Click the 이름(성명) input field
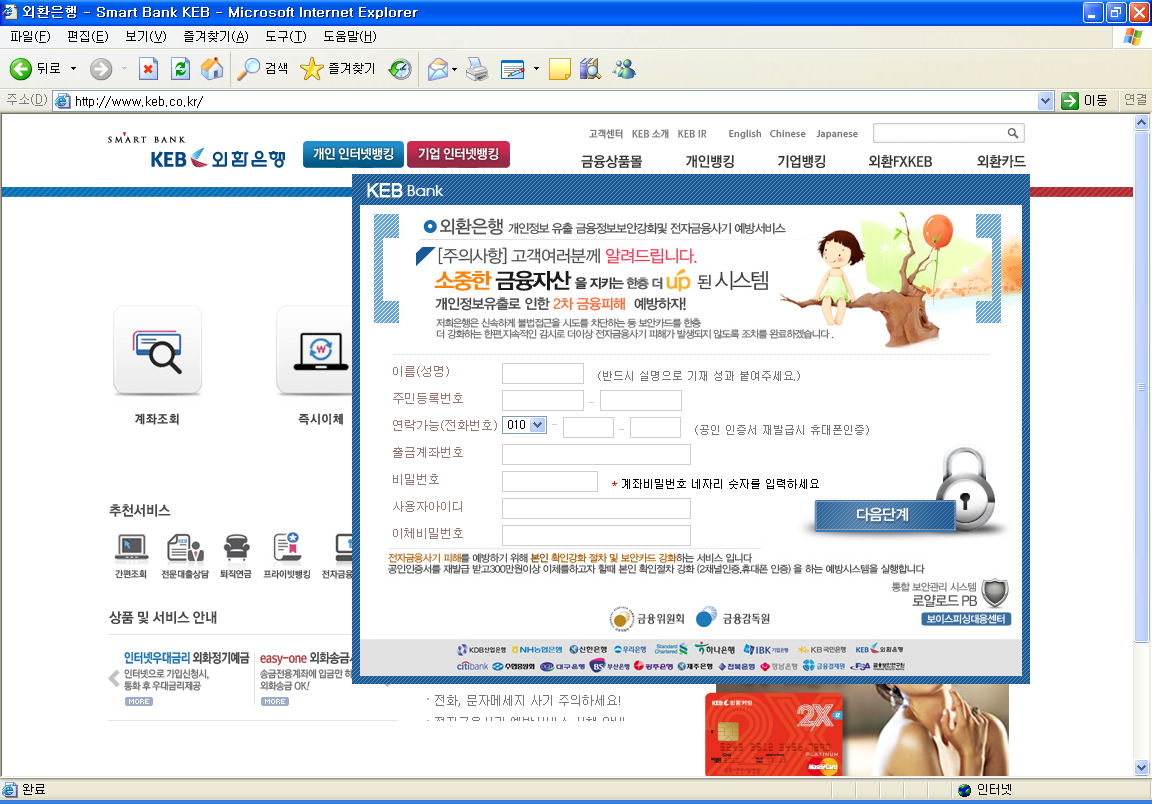This screenshot has height=804, width=1152. (542, 373)
